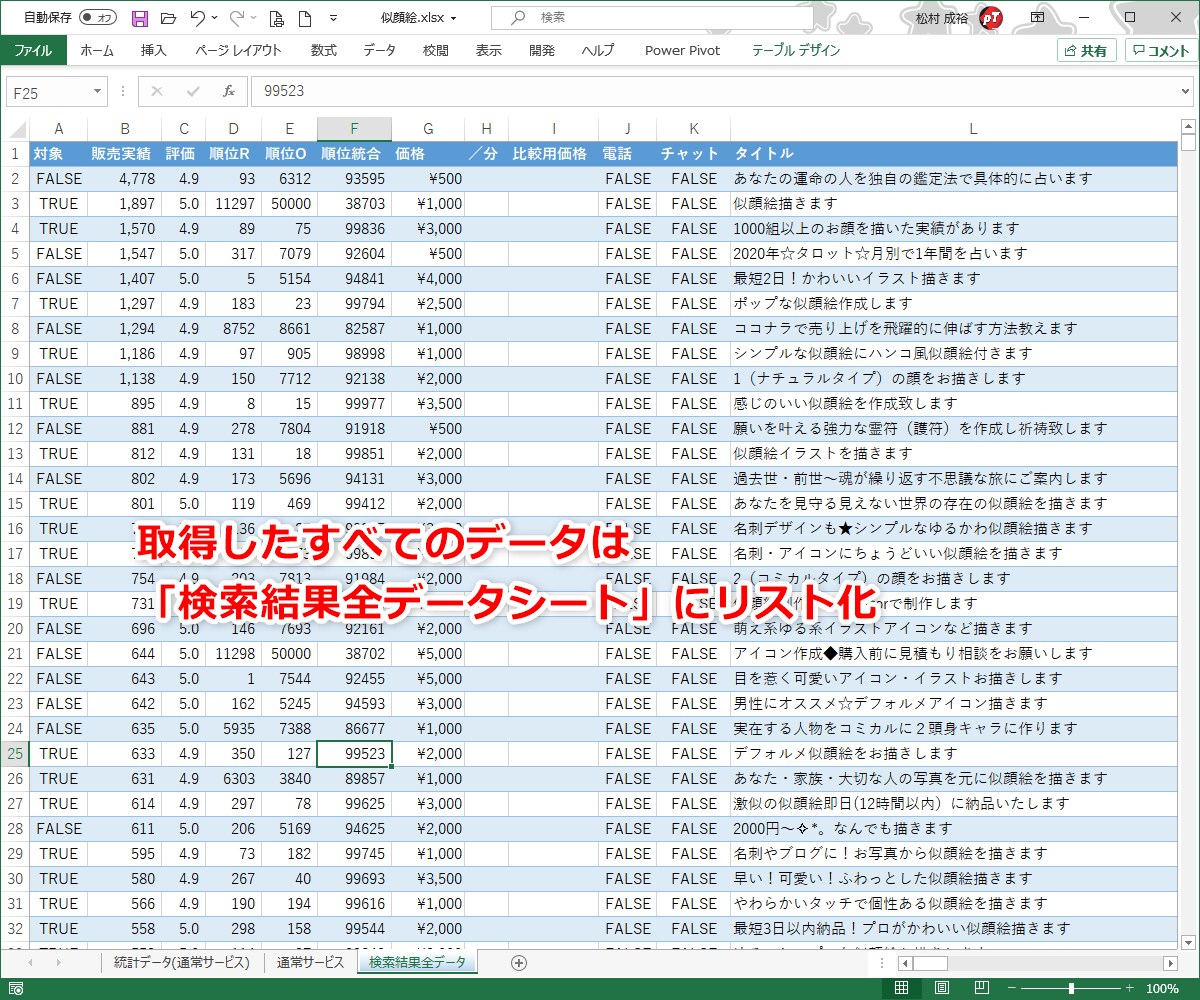The image size is (1200, 1000).
Task: Switch to Page Break Preview icon
Action: click(981, 988)
